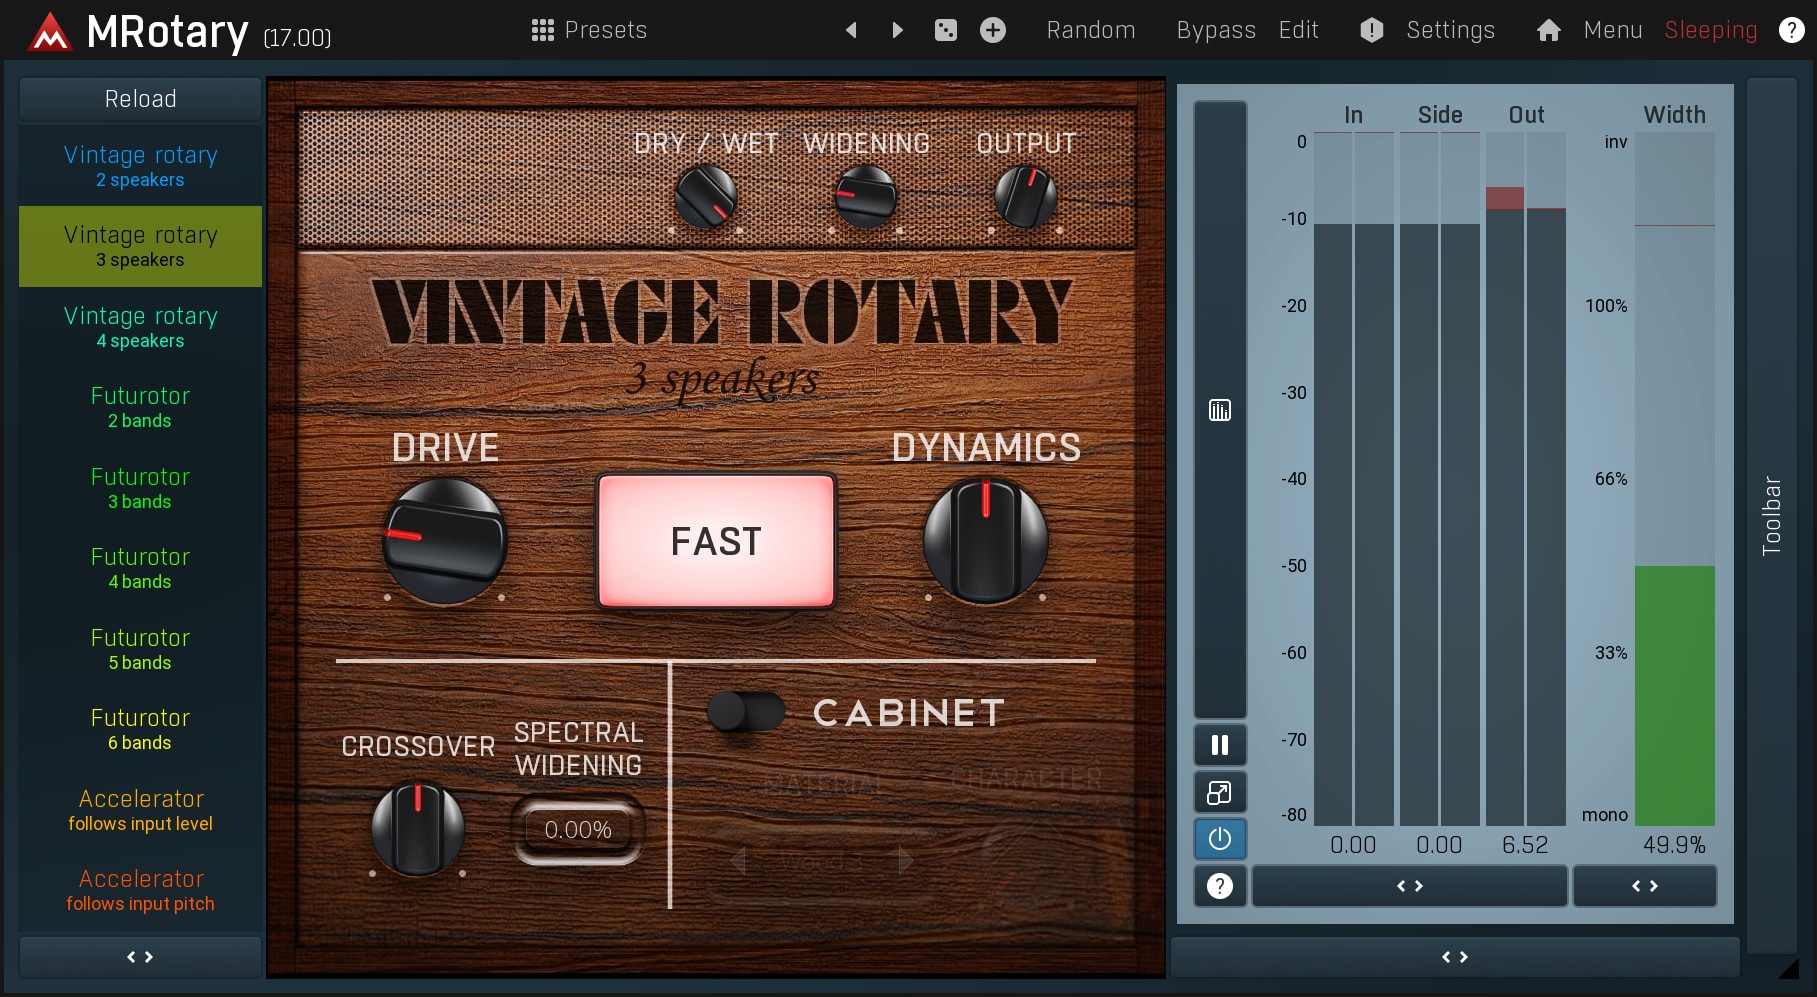Click the meter popup window icon
Viewport: 1817px width, 997px height.
1219,793
